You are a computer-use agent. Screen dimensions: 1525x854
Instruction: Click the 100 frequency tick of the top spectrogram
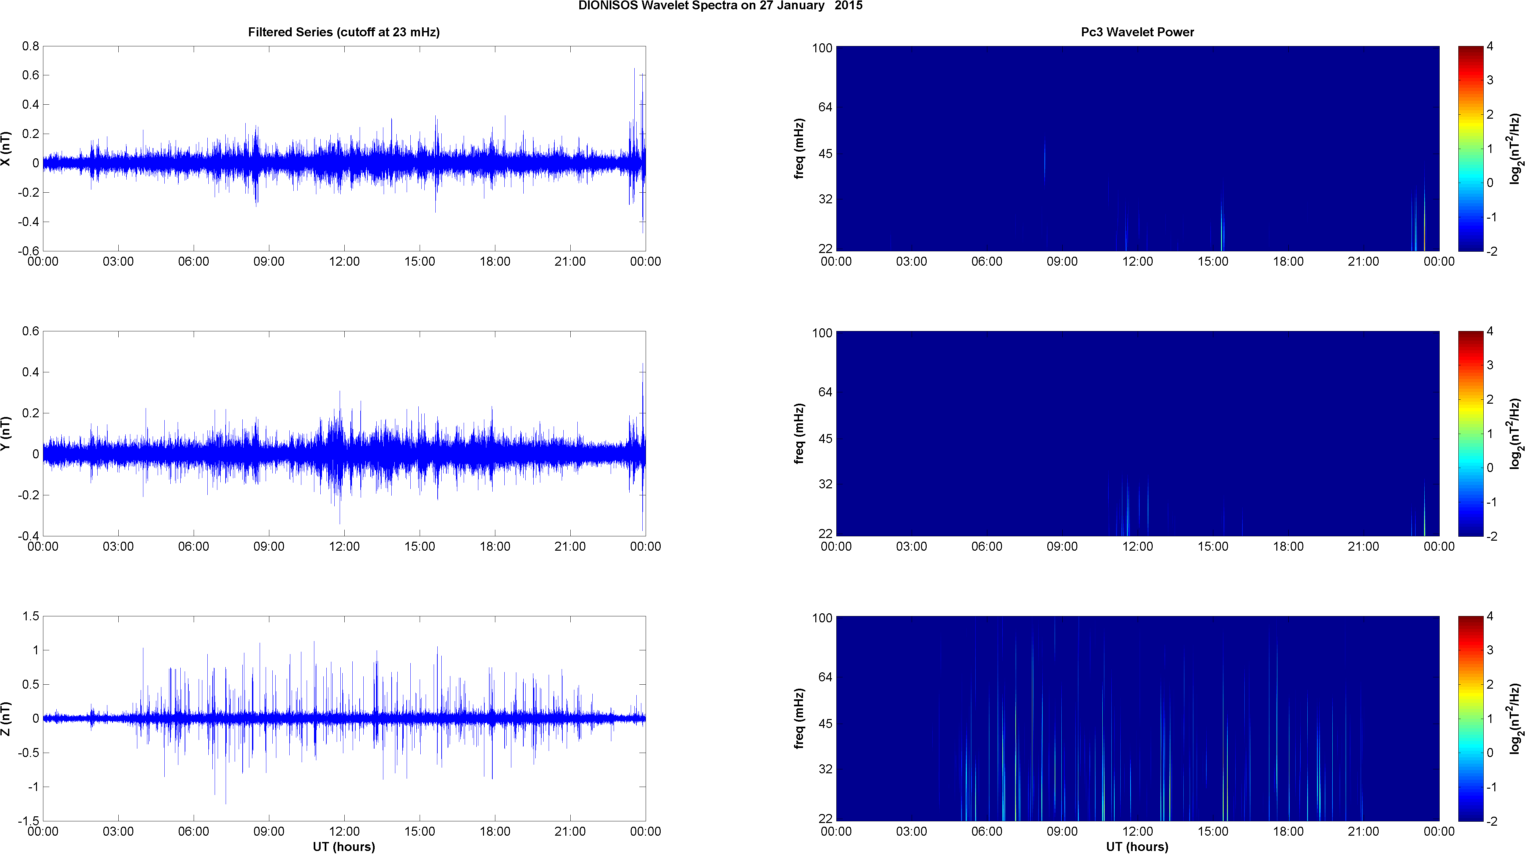click(822, 48)
